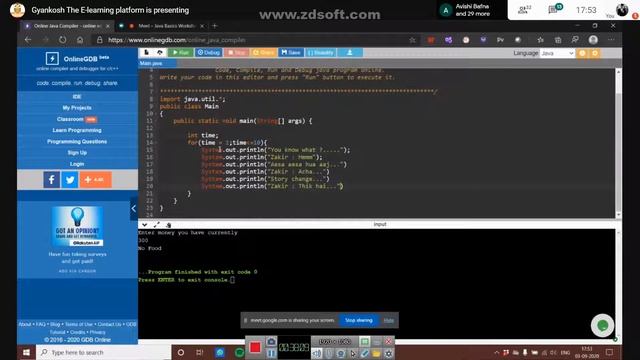The height and width of the screenshot is (360, 640).
Task: Open Programming Questions in the sidebar
Action: [77, 142]
